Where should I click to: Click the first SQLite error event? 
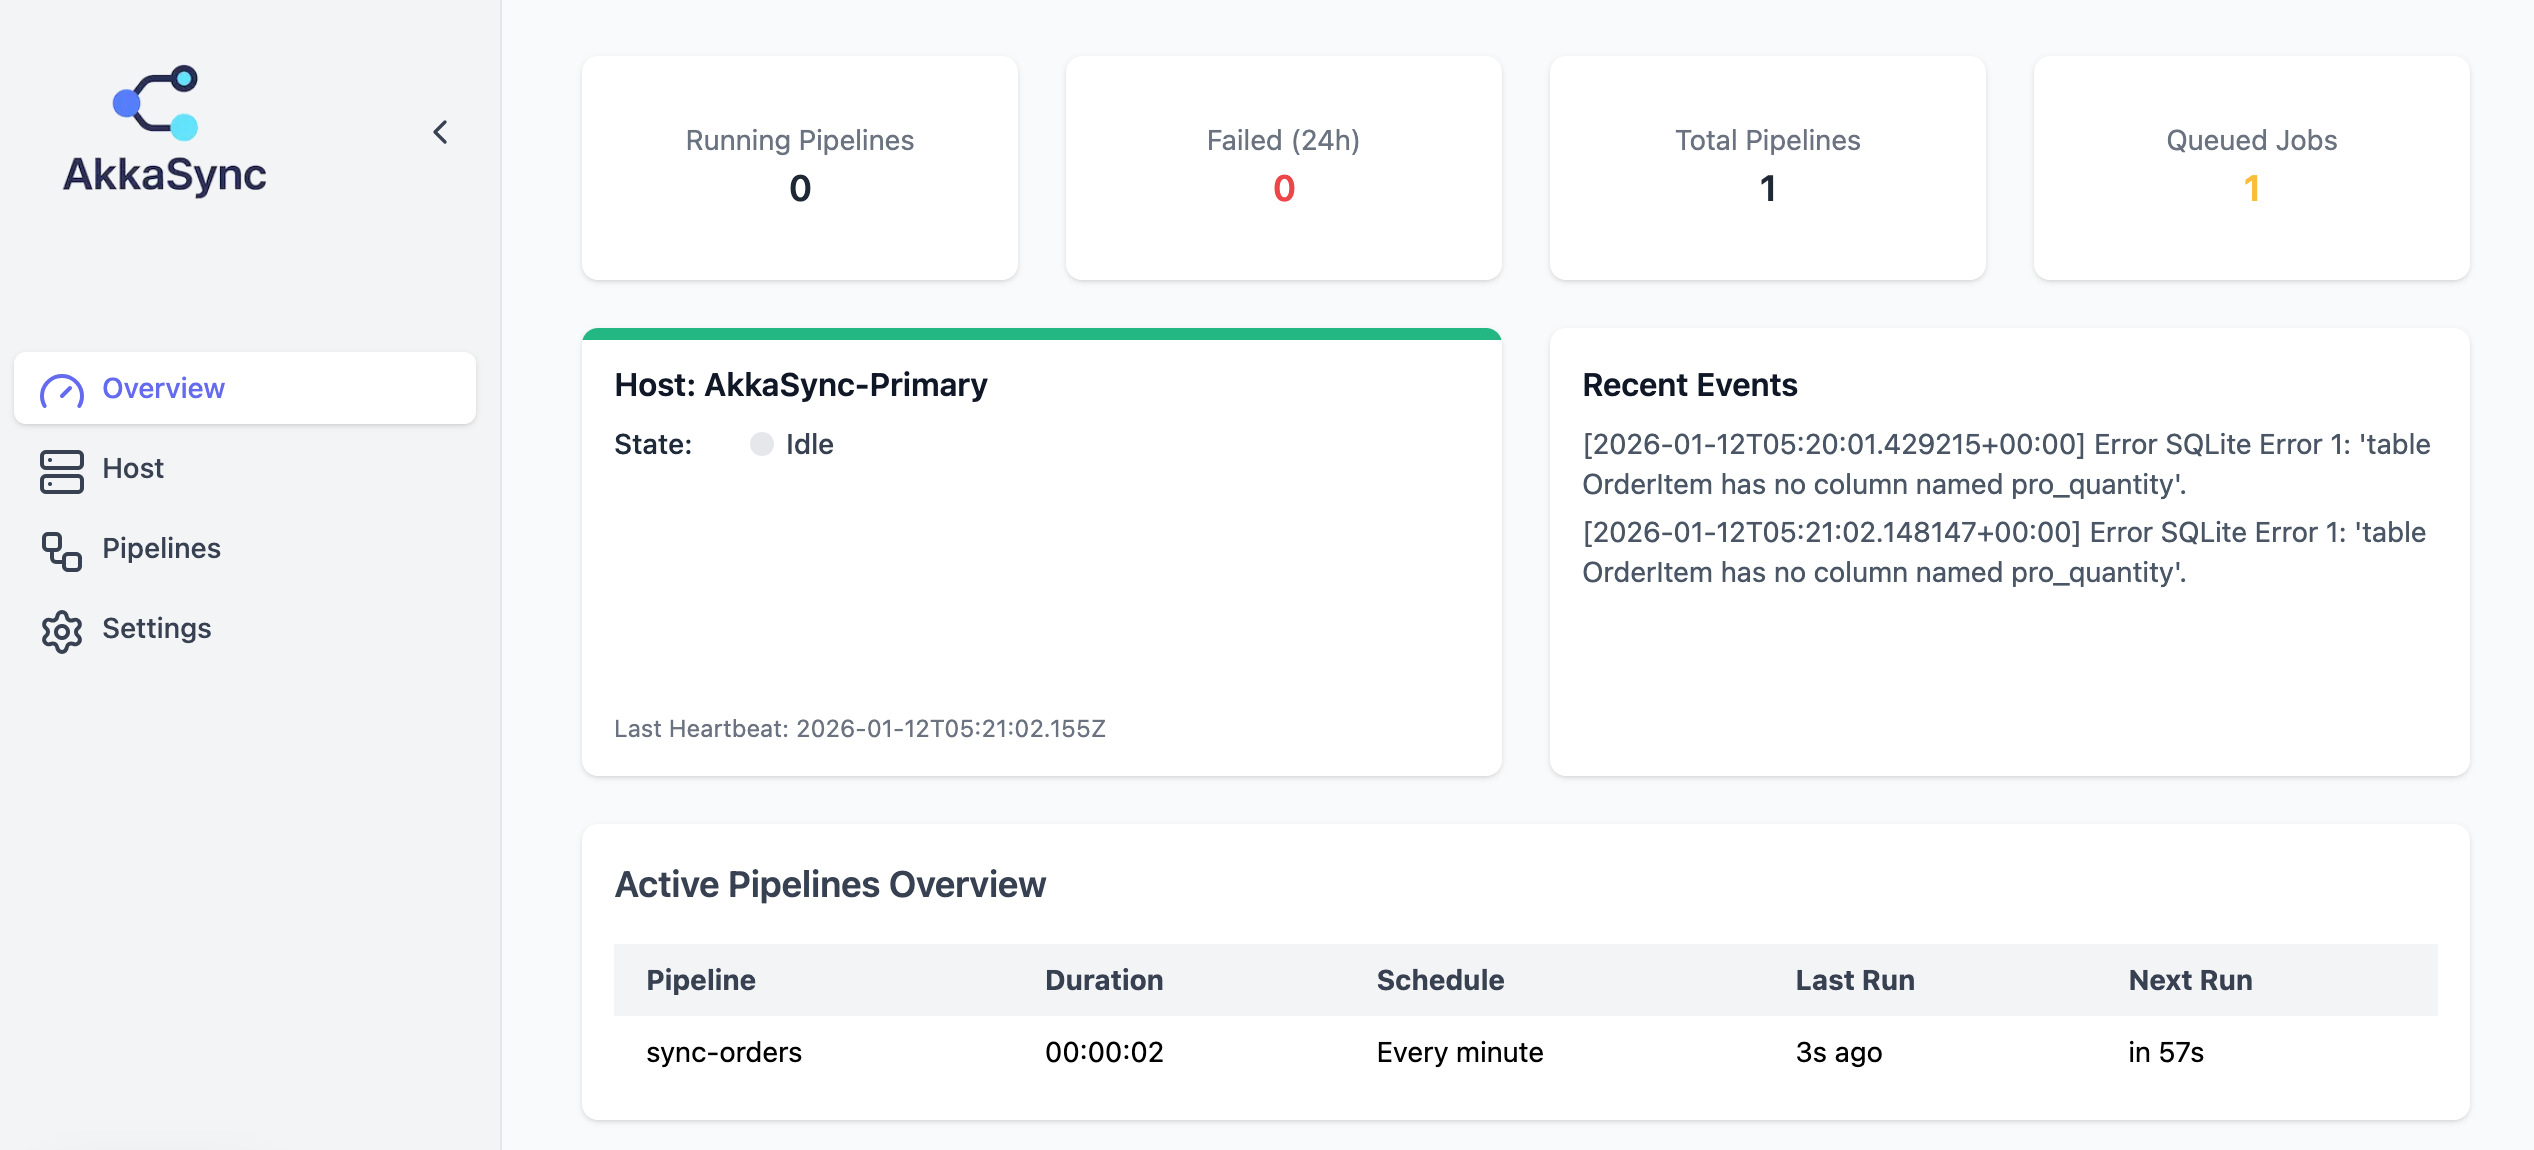tap(2005, 464)
